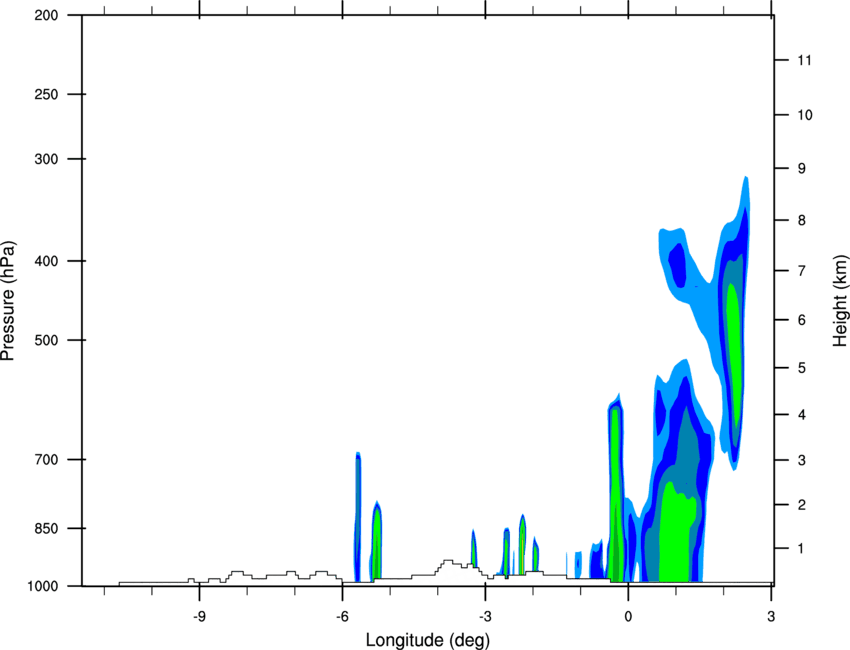
Task: Click the -3 longitude tick label
Action: (485, 616)
